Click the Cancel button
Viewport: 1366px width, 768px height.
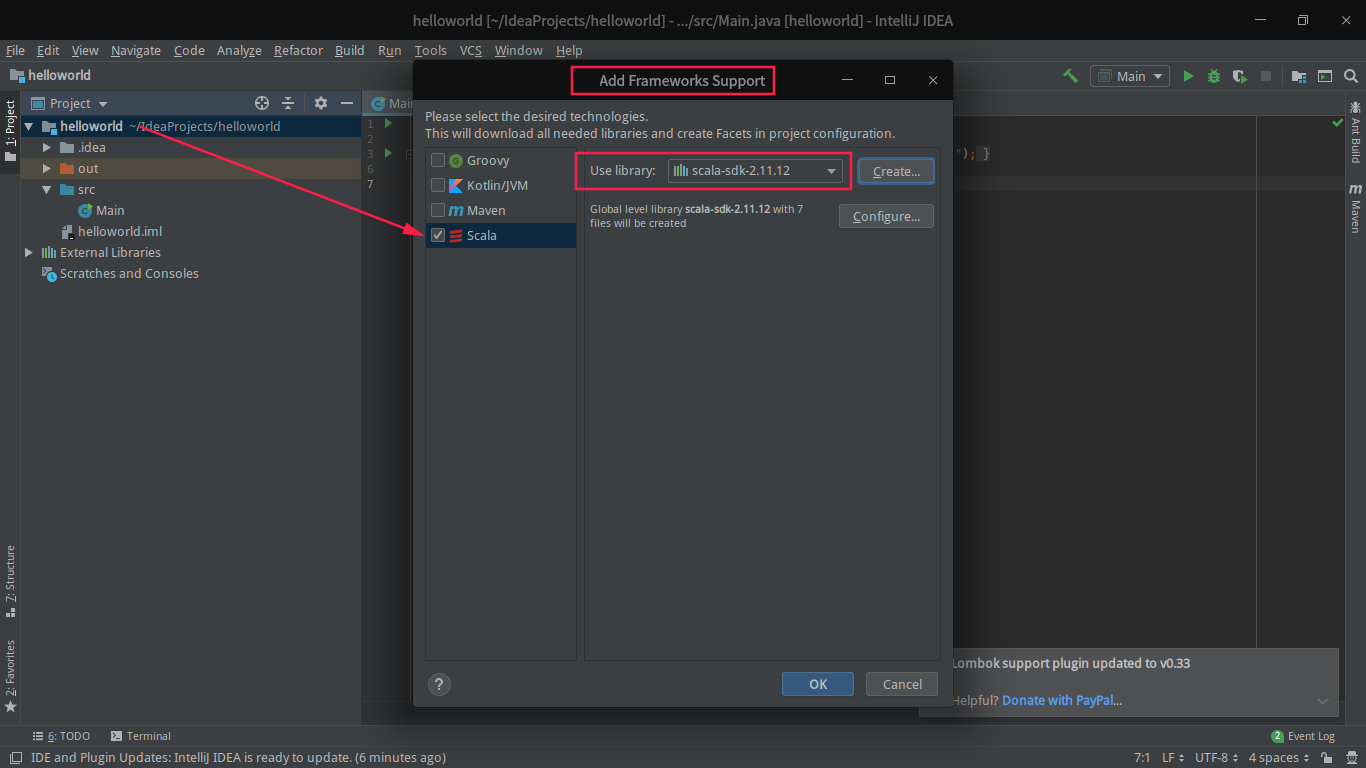coord(902,684)
